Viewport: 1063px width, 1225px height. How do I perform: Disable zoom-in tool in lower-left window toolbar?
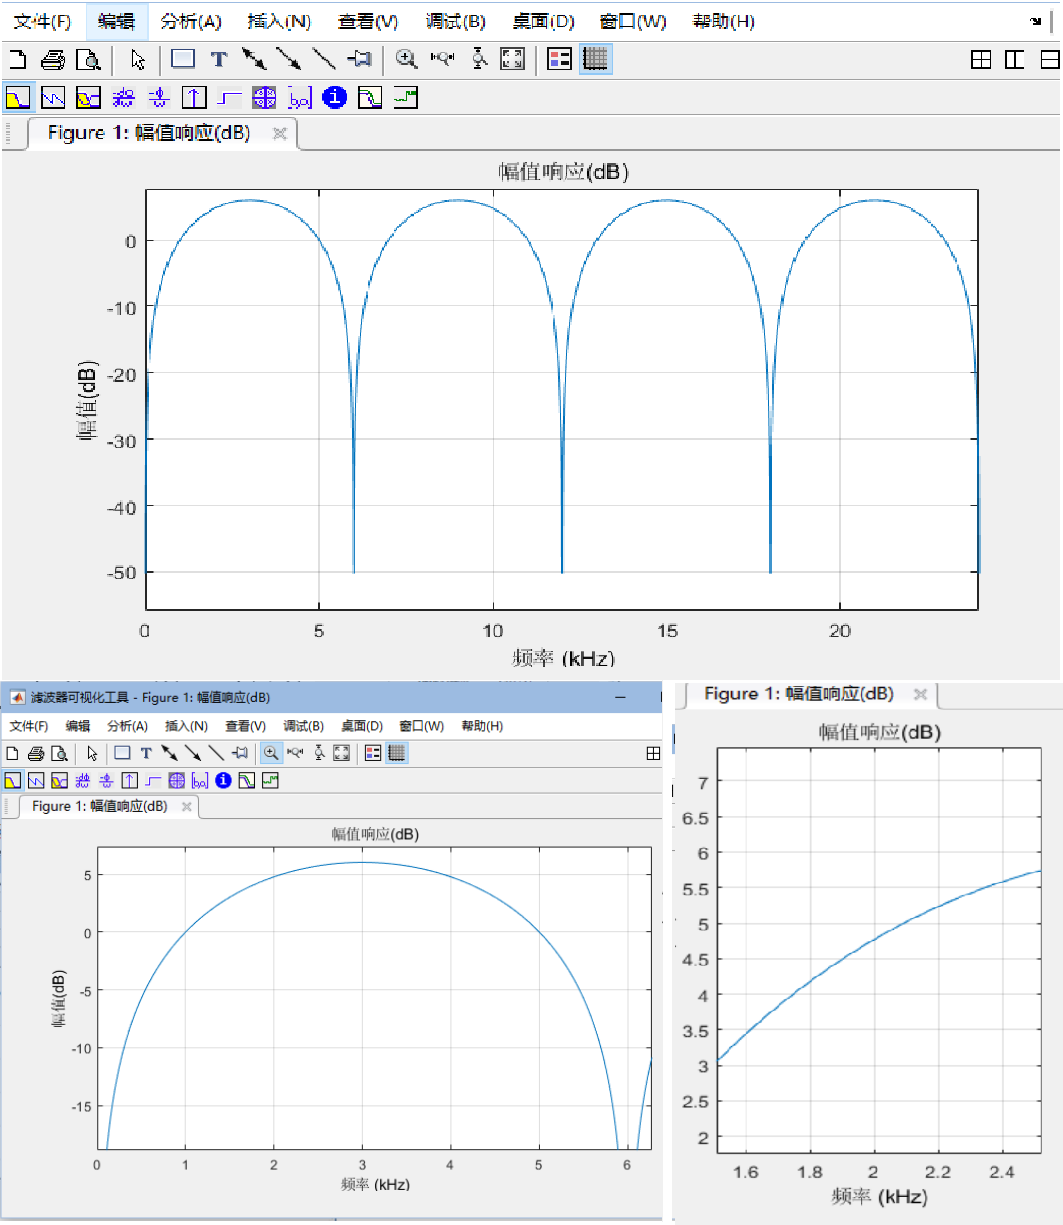[270, 753]
